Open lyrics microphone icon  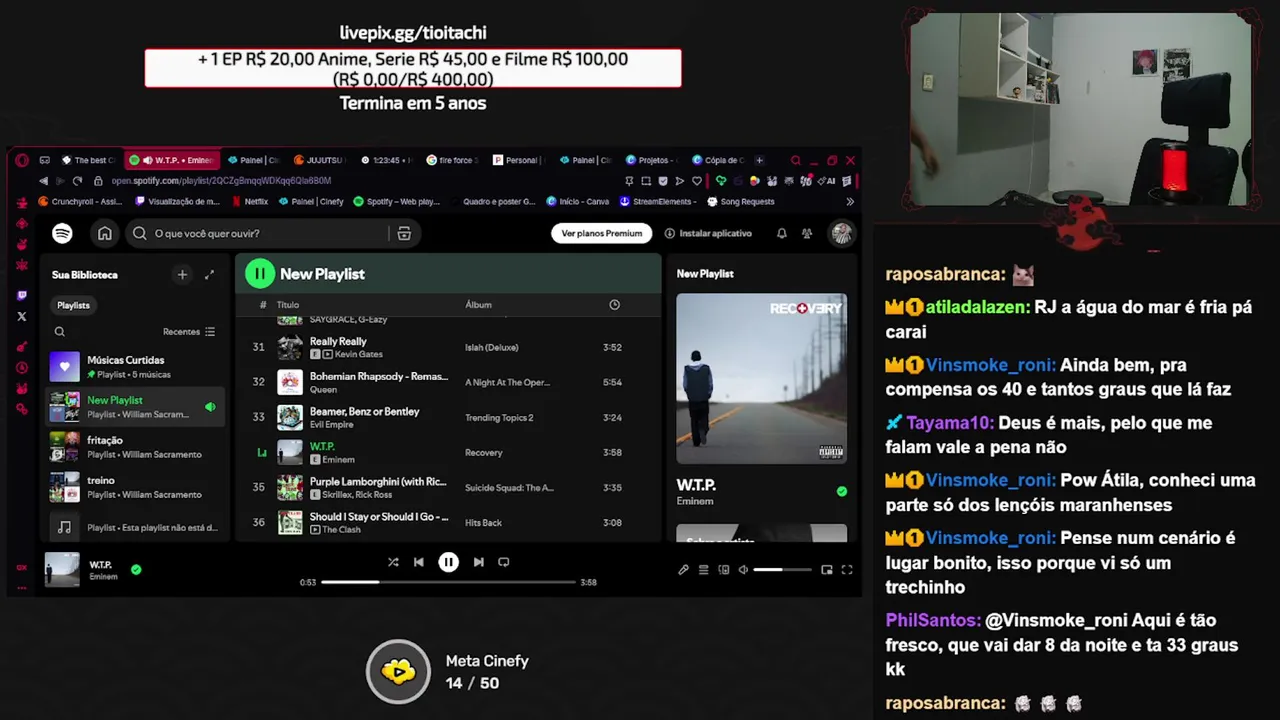(683, 570)
